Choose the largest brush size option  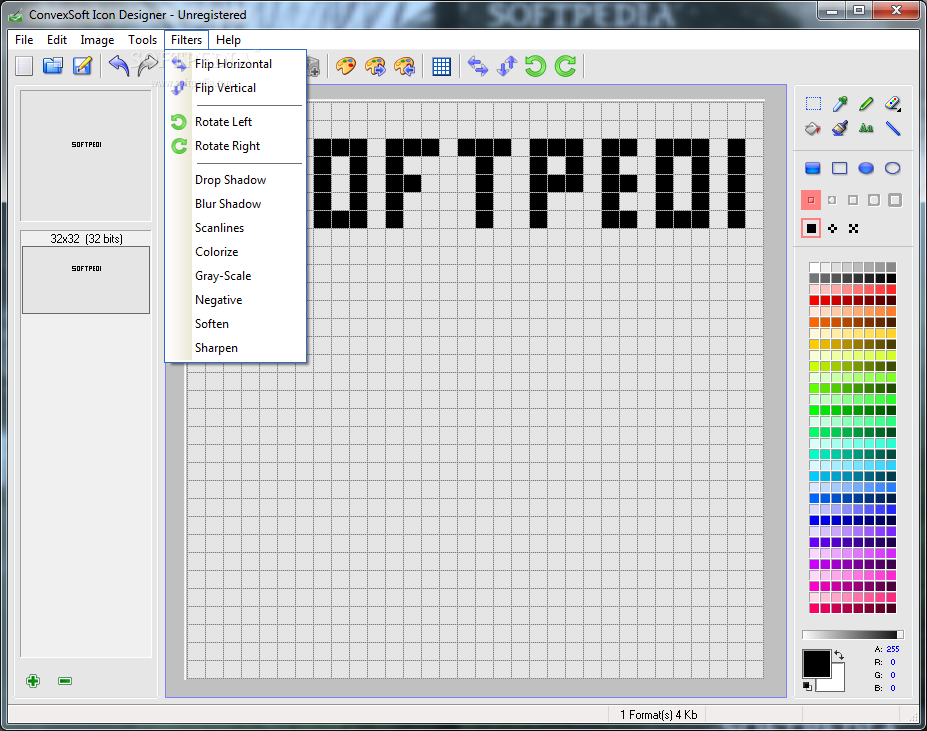coord(895,200)
